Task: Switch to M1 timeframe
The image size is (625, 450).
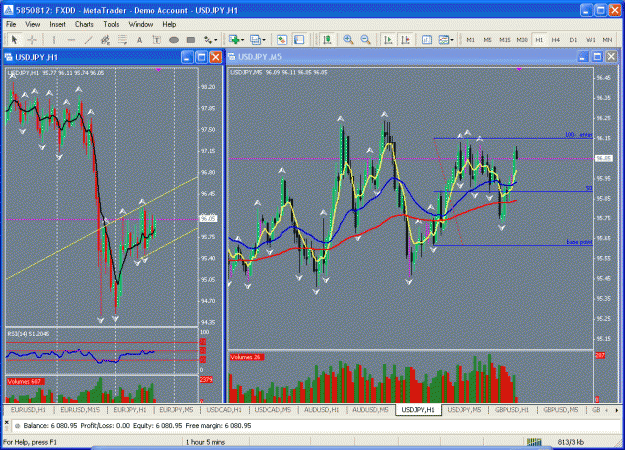Action: click(470, 40)
